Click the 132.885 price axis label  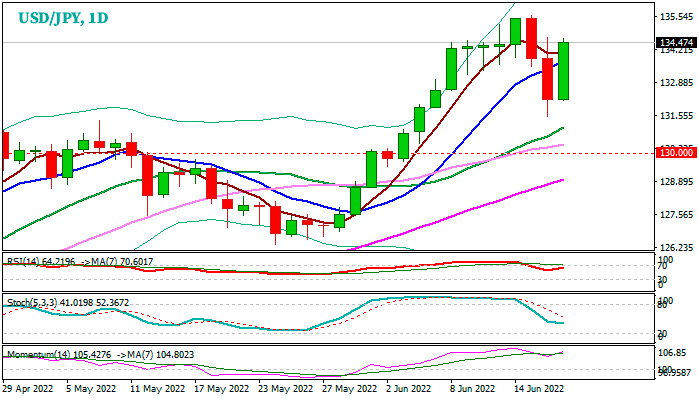[x=677, y=83]
